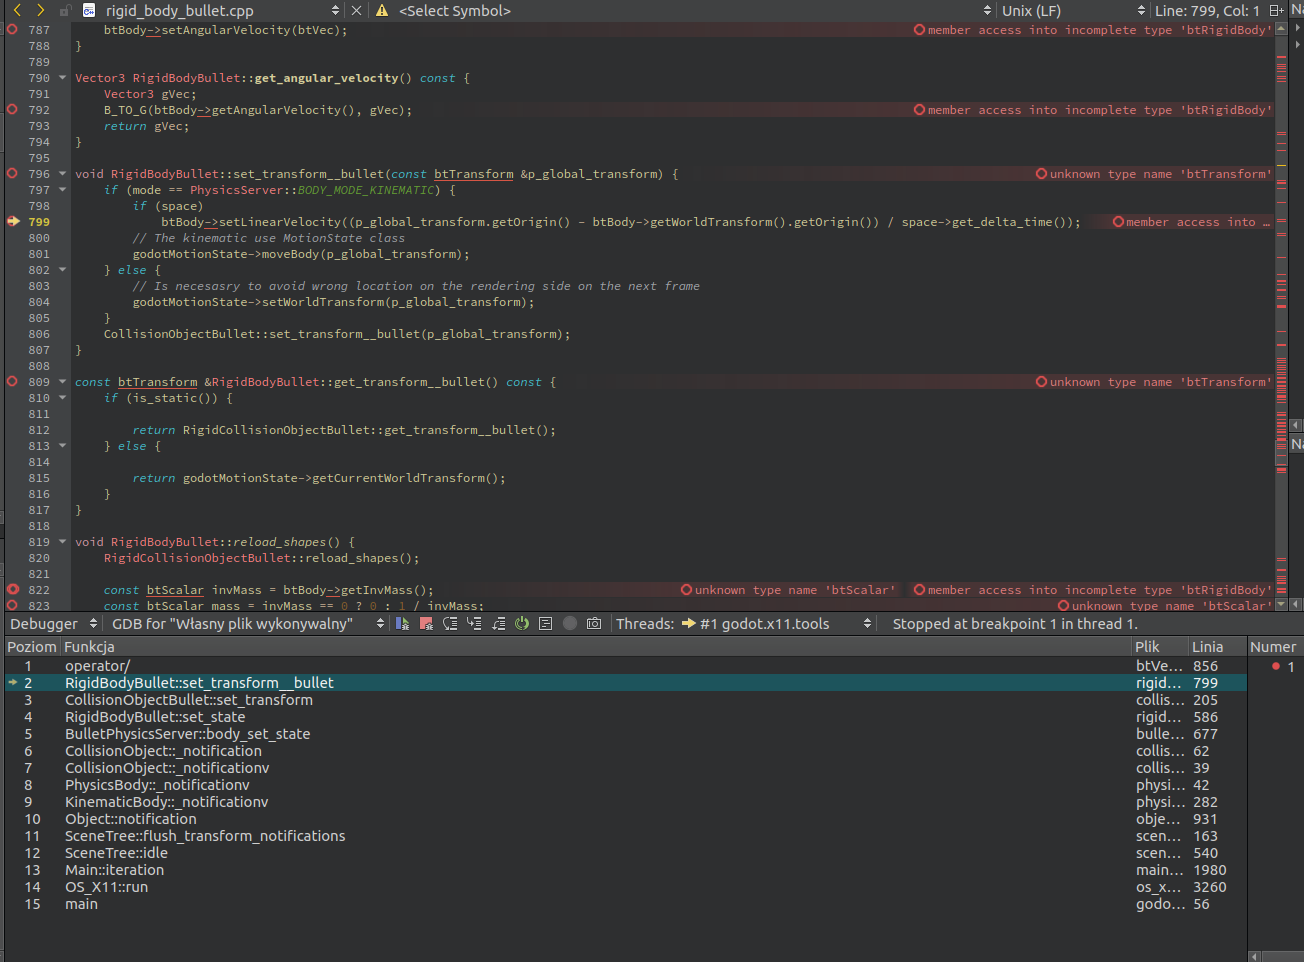This screenshot has width=1304, height=962.
Task: Collapse the fold at line 810
Action: pos(62,397)
